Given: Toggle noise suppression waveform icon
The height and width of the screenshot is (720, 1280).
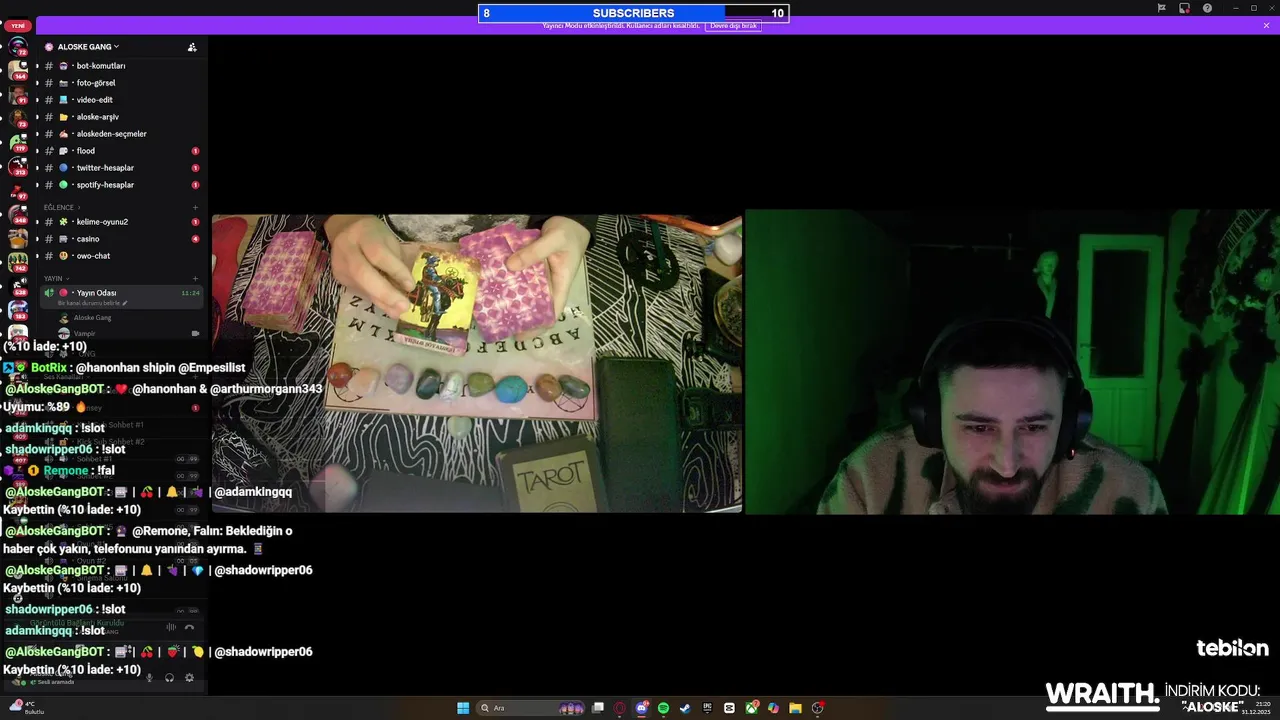Looking at the screenshot, I should 171,628.
